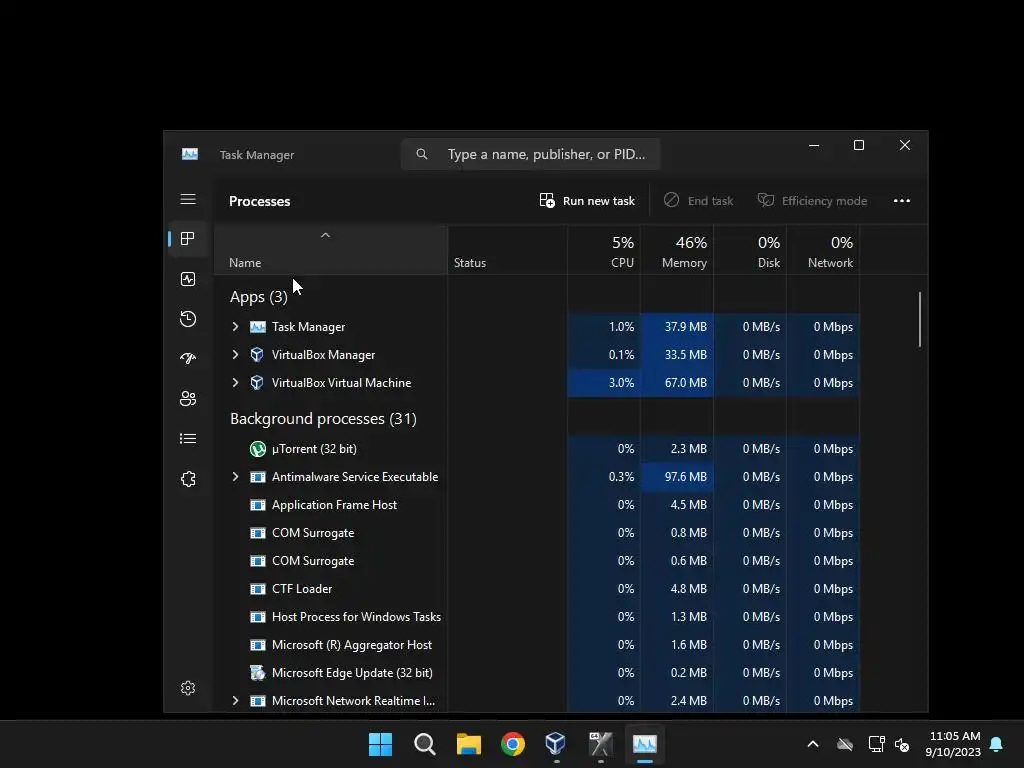Expand the VirtualBox Manager row

[235, 355]
